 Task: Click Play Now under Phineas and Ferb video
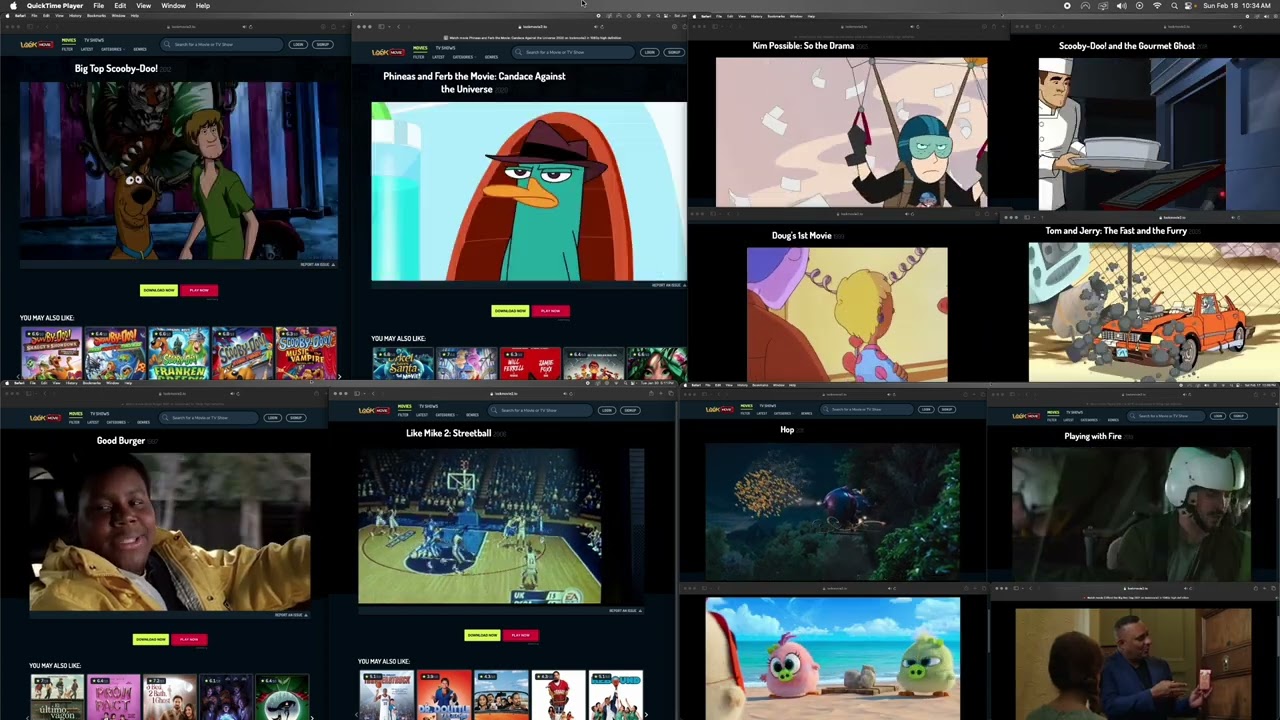point(551,311)
